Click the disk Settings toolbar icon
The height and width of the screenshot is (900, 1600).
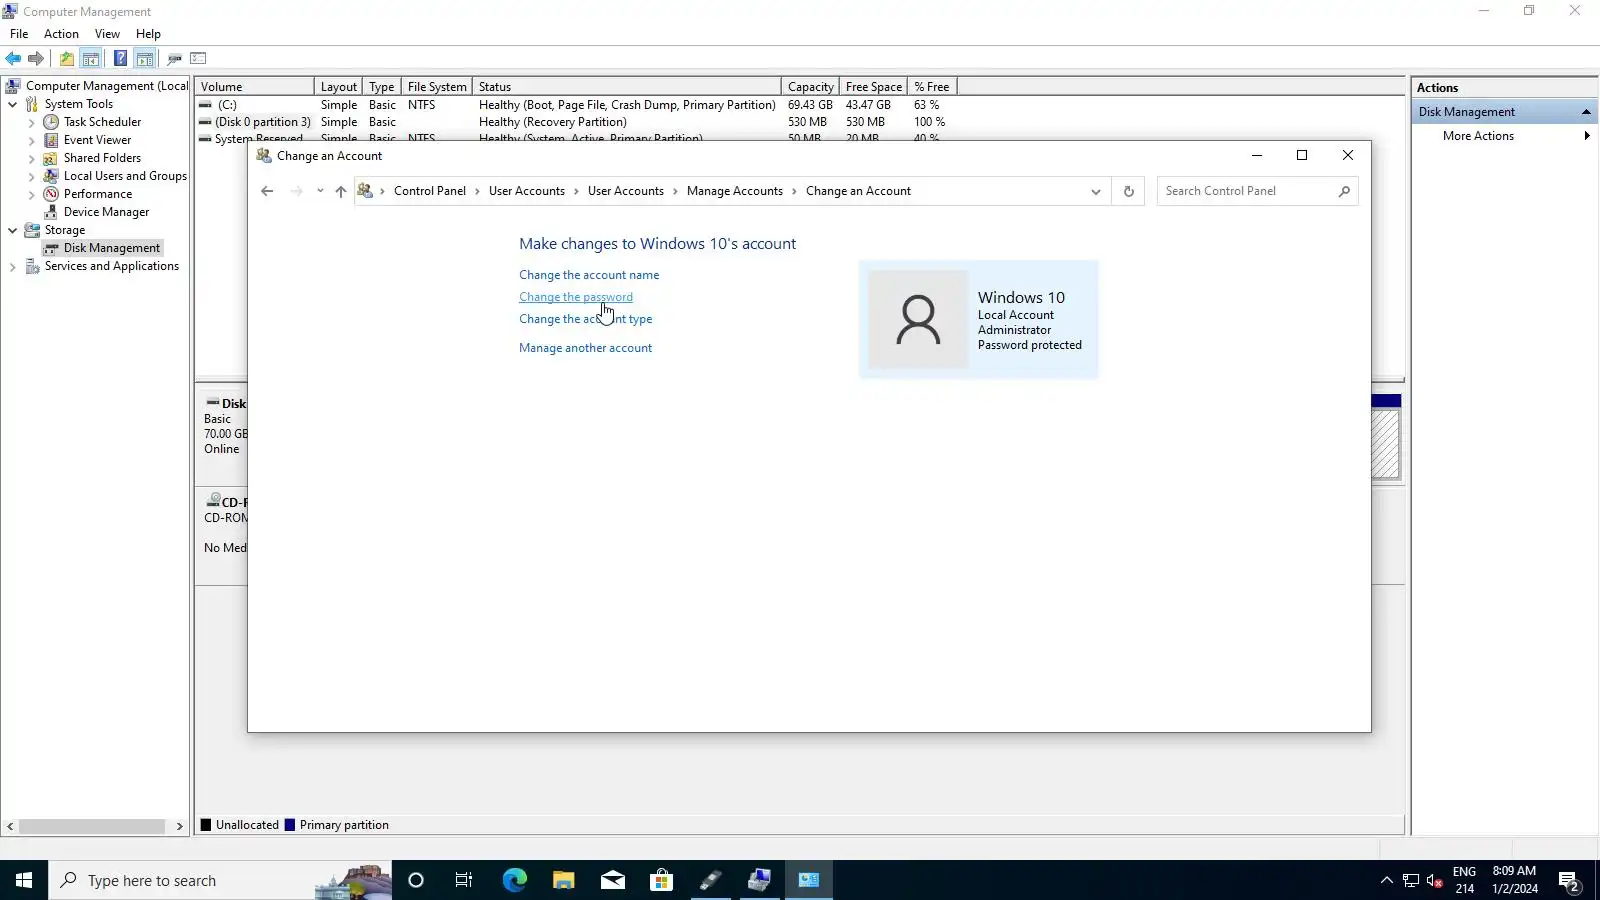[x=174, y=58]
